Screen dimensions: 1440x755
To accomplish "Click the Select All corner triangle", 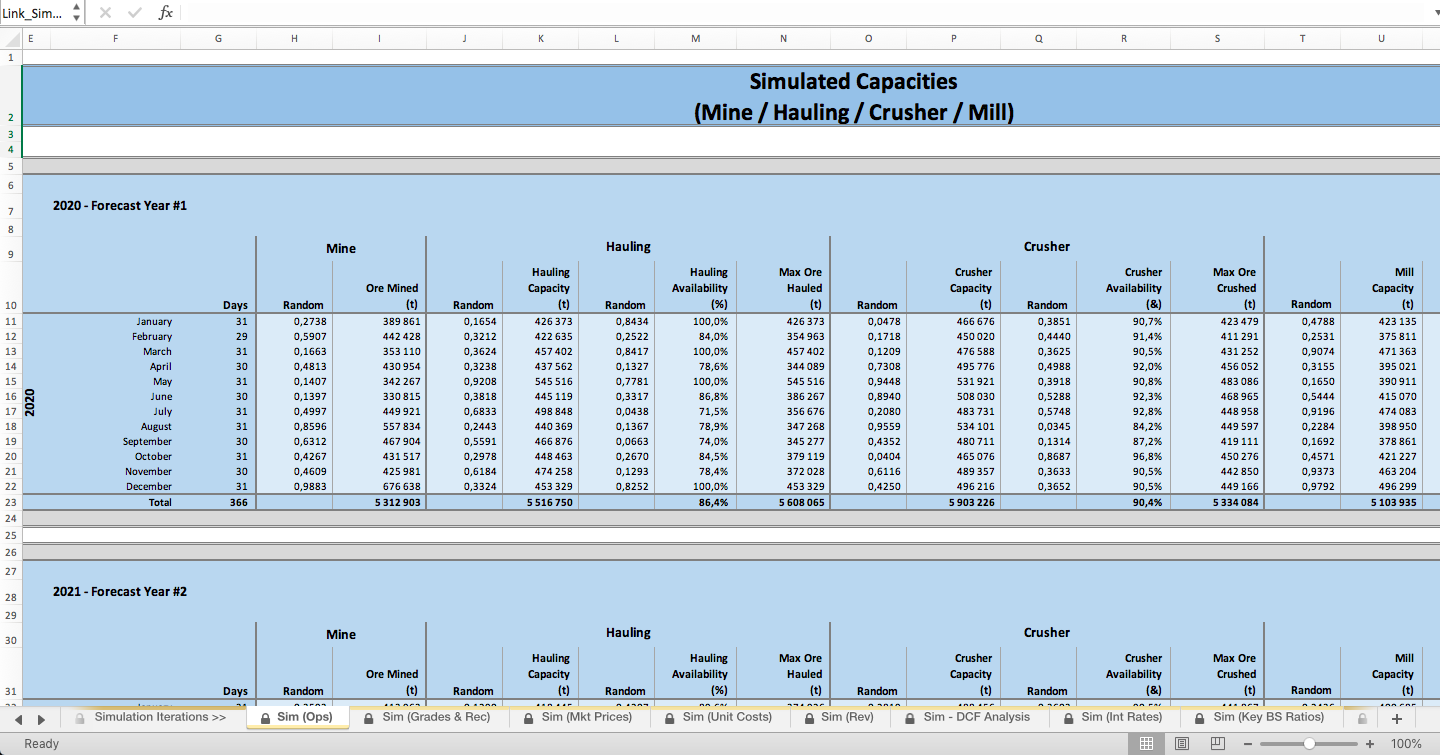I will click(11, 39).
